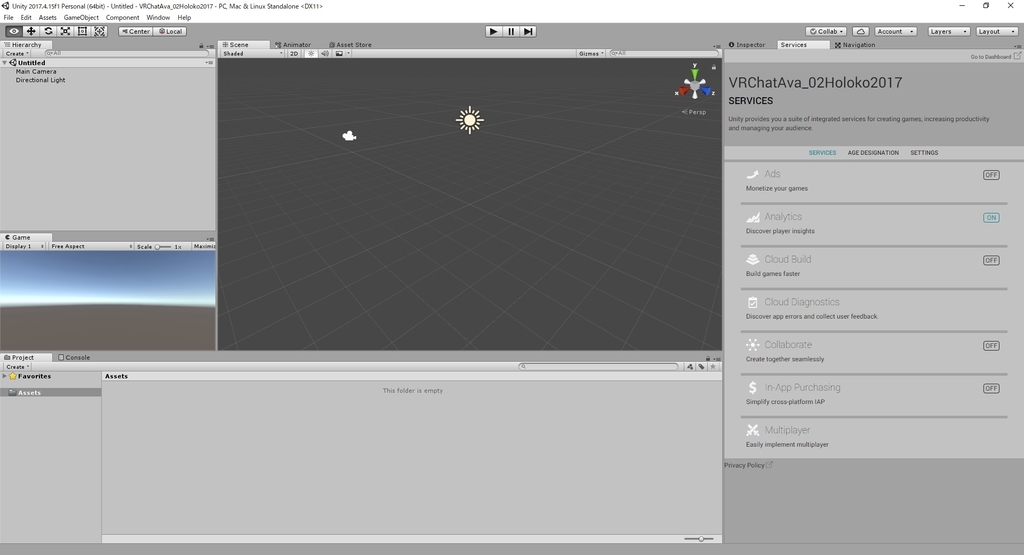Adjust the Game view Scale slider
The image size is (1024, 555).
coord(163,247)
